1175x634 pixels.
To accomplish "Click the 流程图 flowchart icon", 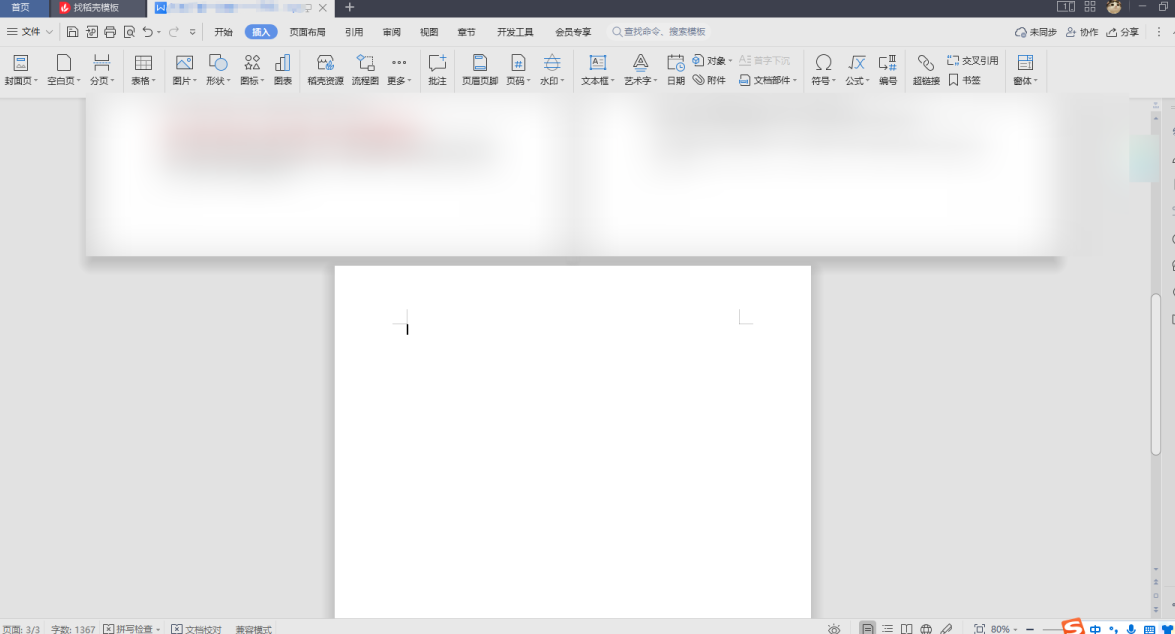I will (366, 68).
